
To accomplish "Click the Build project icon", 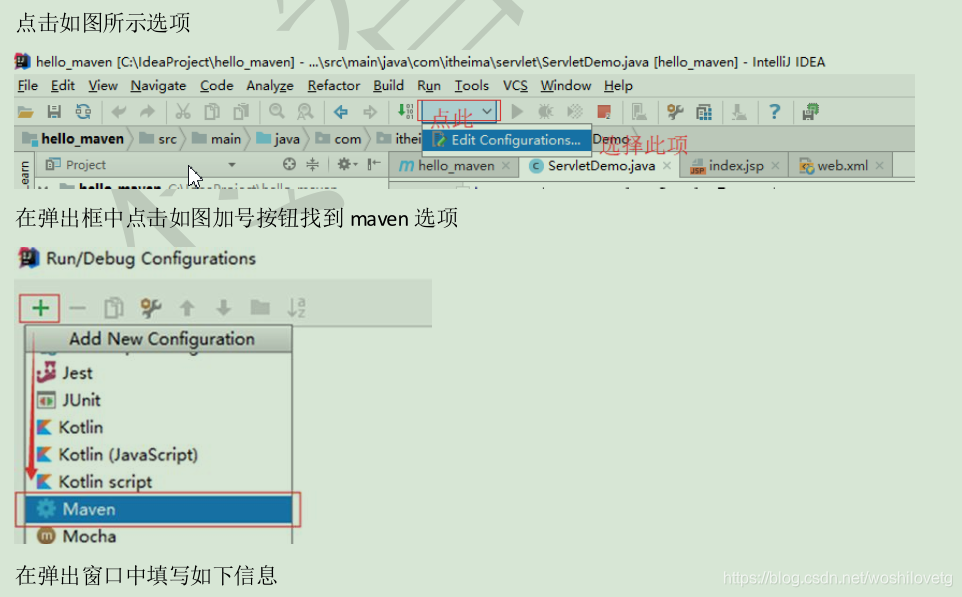I will click(x=406, y=111).
